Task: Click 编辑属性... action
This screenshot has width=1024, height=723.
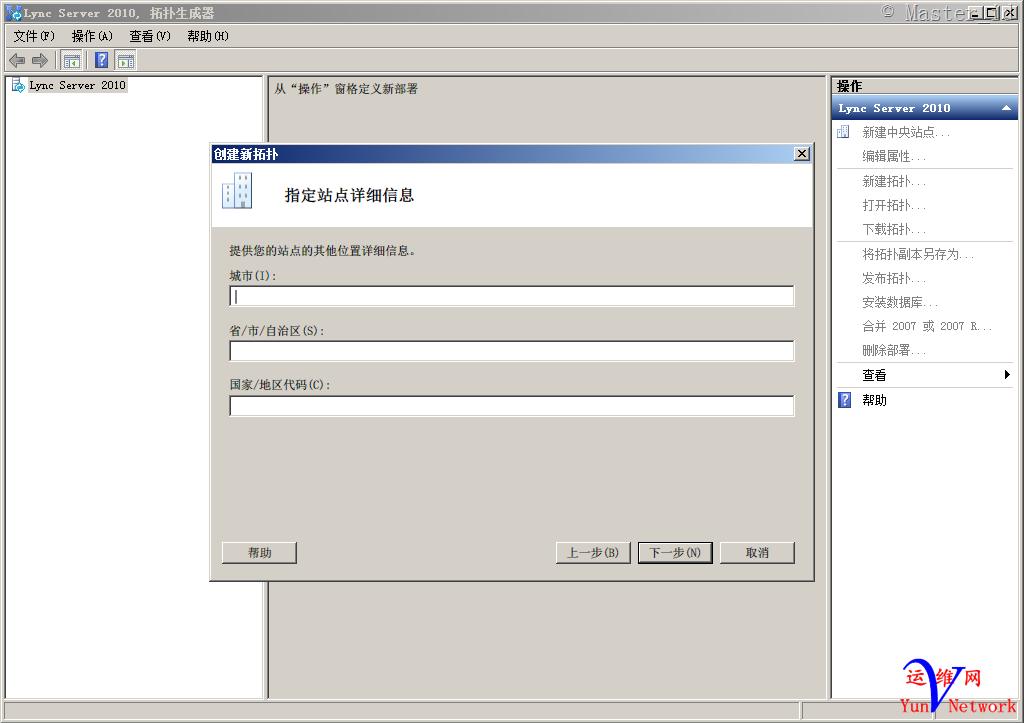Action: (894, 157)
